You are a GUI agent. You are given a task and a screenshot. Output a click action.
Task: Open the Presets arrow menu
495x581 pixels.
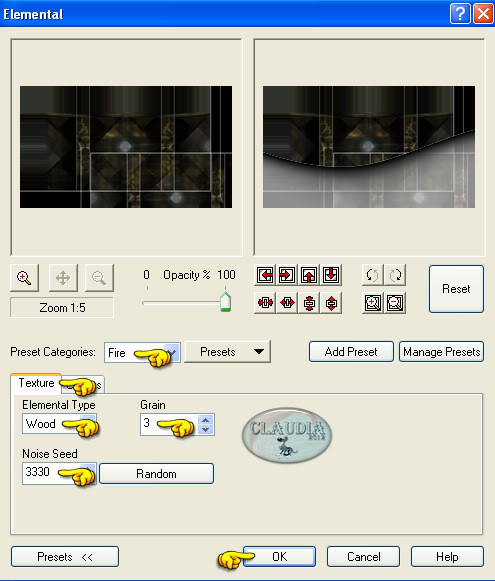(227, 352)
